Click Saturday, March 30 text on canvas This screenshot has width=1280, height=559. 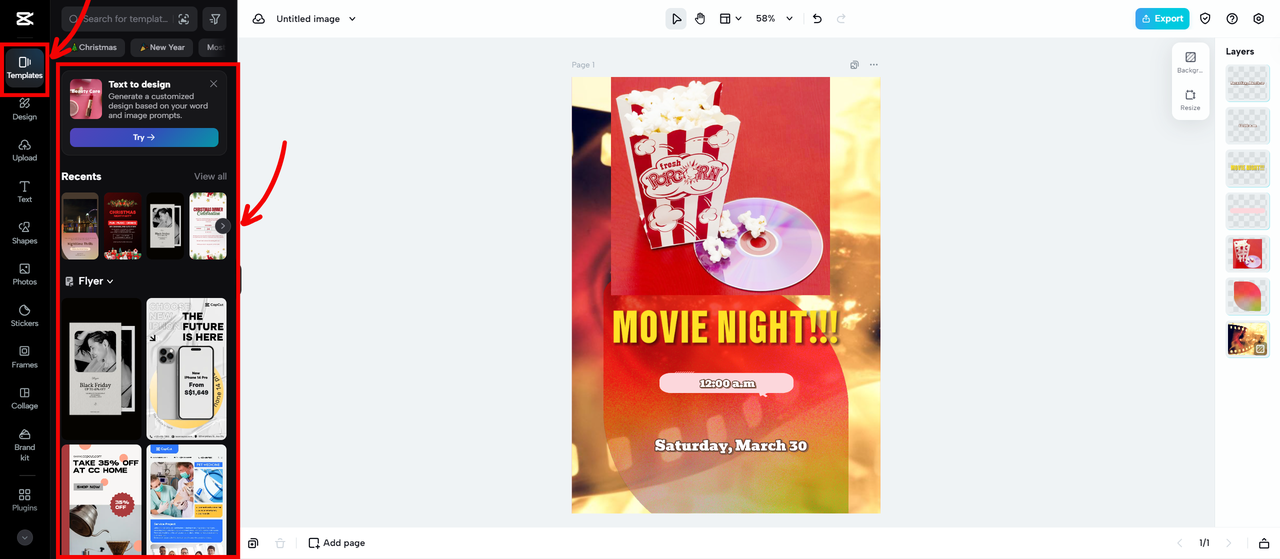(x=730, y=445)
